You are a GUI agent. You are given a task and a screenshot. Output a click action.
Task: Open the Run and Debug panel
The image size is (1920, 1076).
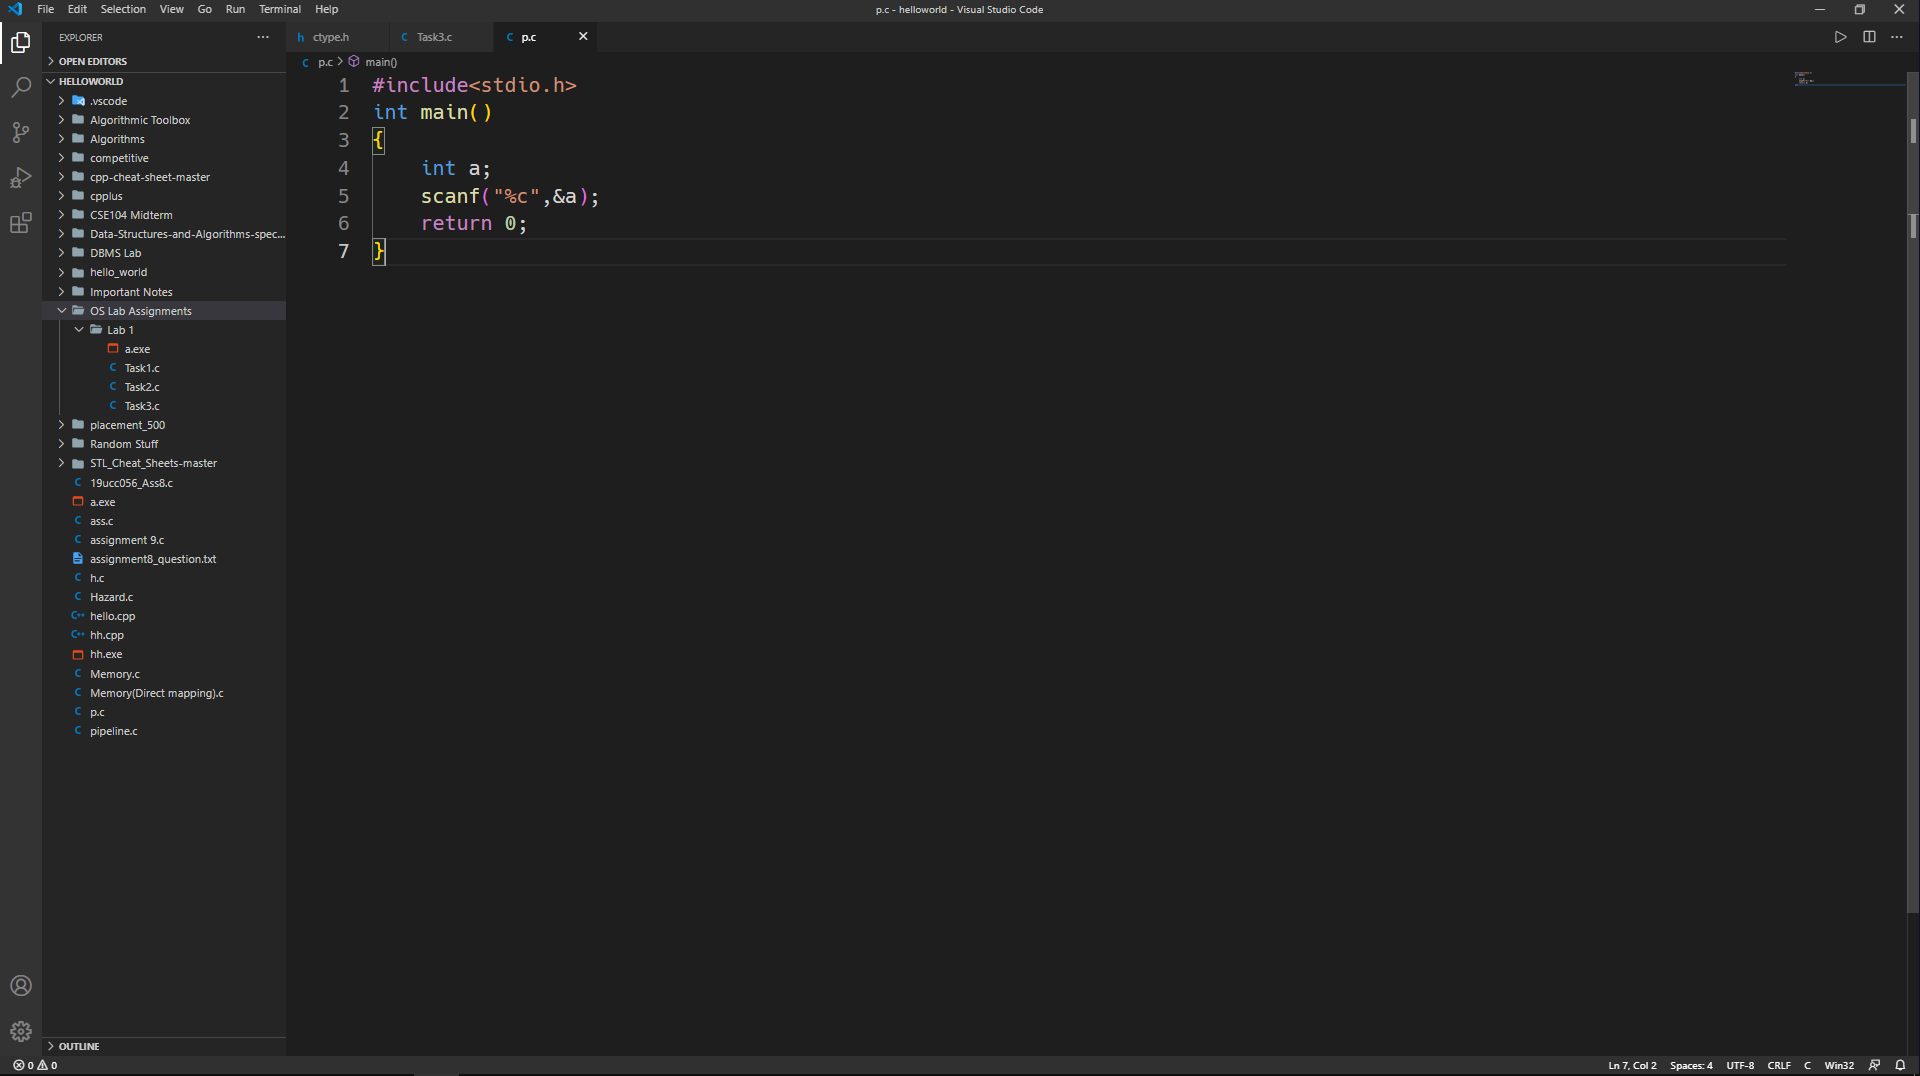pyautogui.click(x=21, y=178)
